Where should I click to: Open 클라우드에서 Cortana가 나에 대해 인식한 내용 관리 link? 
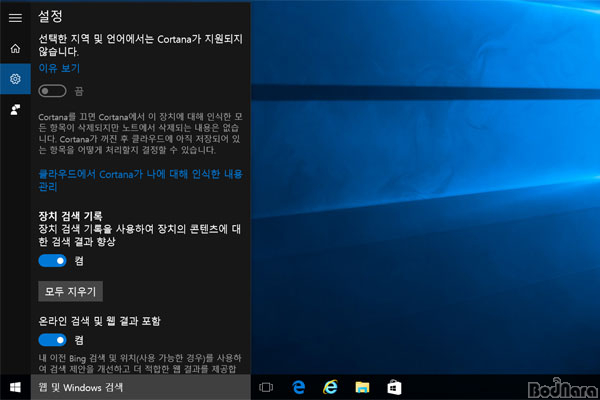point(140,180)
